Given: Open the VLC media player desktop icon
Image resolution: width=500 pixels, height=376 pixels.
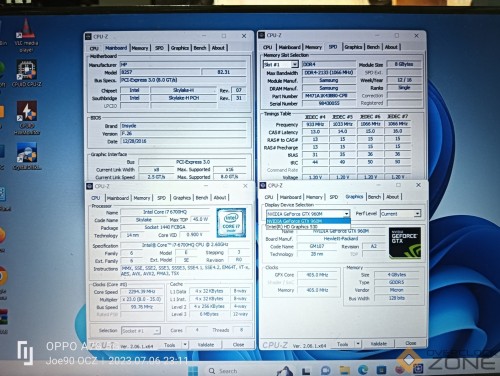Looking at the screenshot, I should [x=26, y=36].
